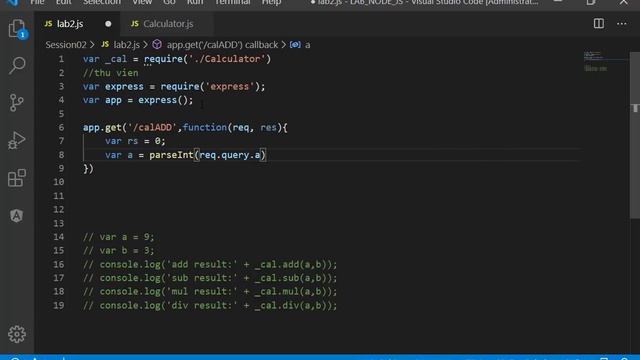Click the vertical editor scrollbar
640x360 pixels.
tap(635, 136)
